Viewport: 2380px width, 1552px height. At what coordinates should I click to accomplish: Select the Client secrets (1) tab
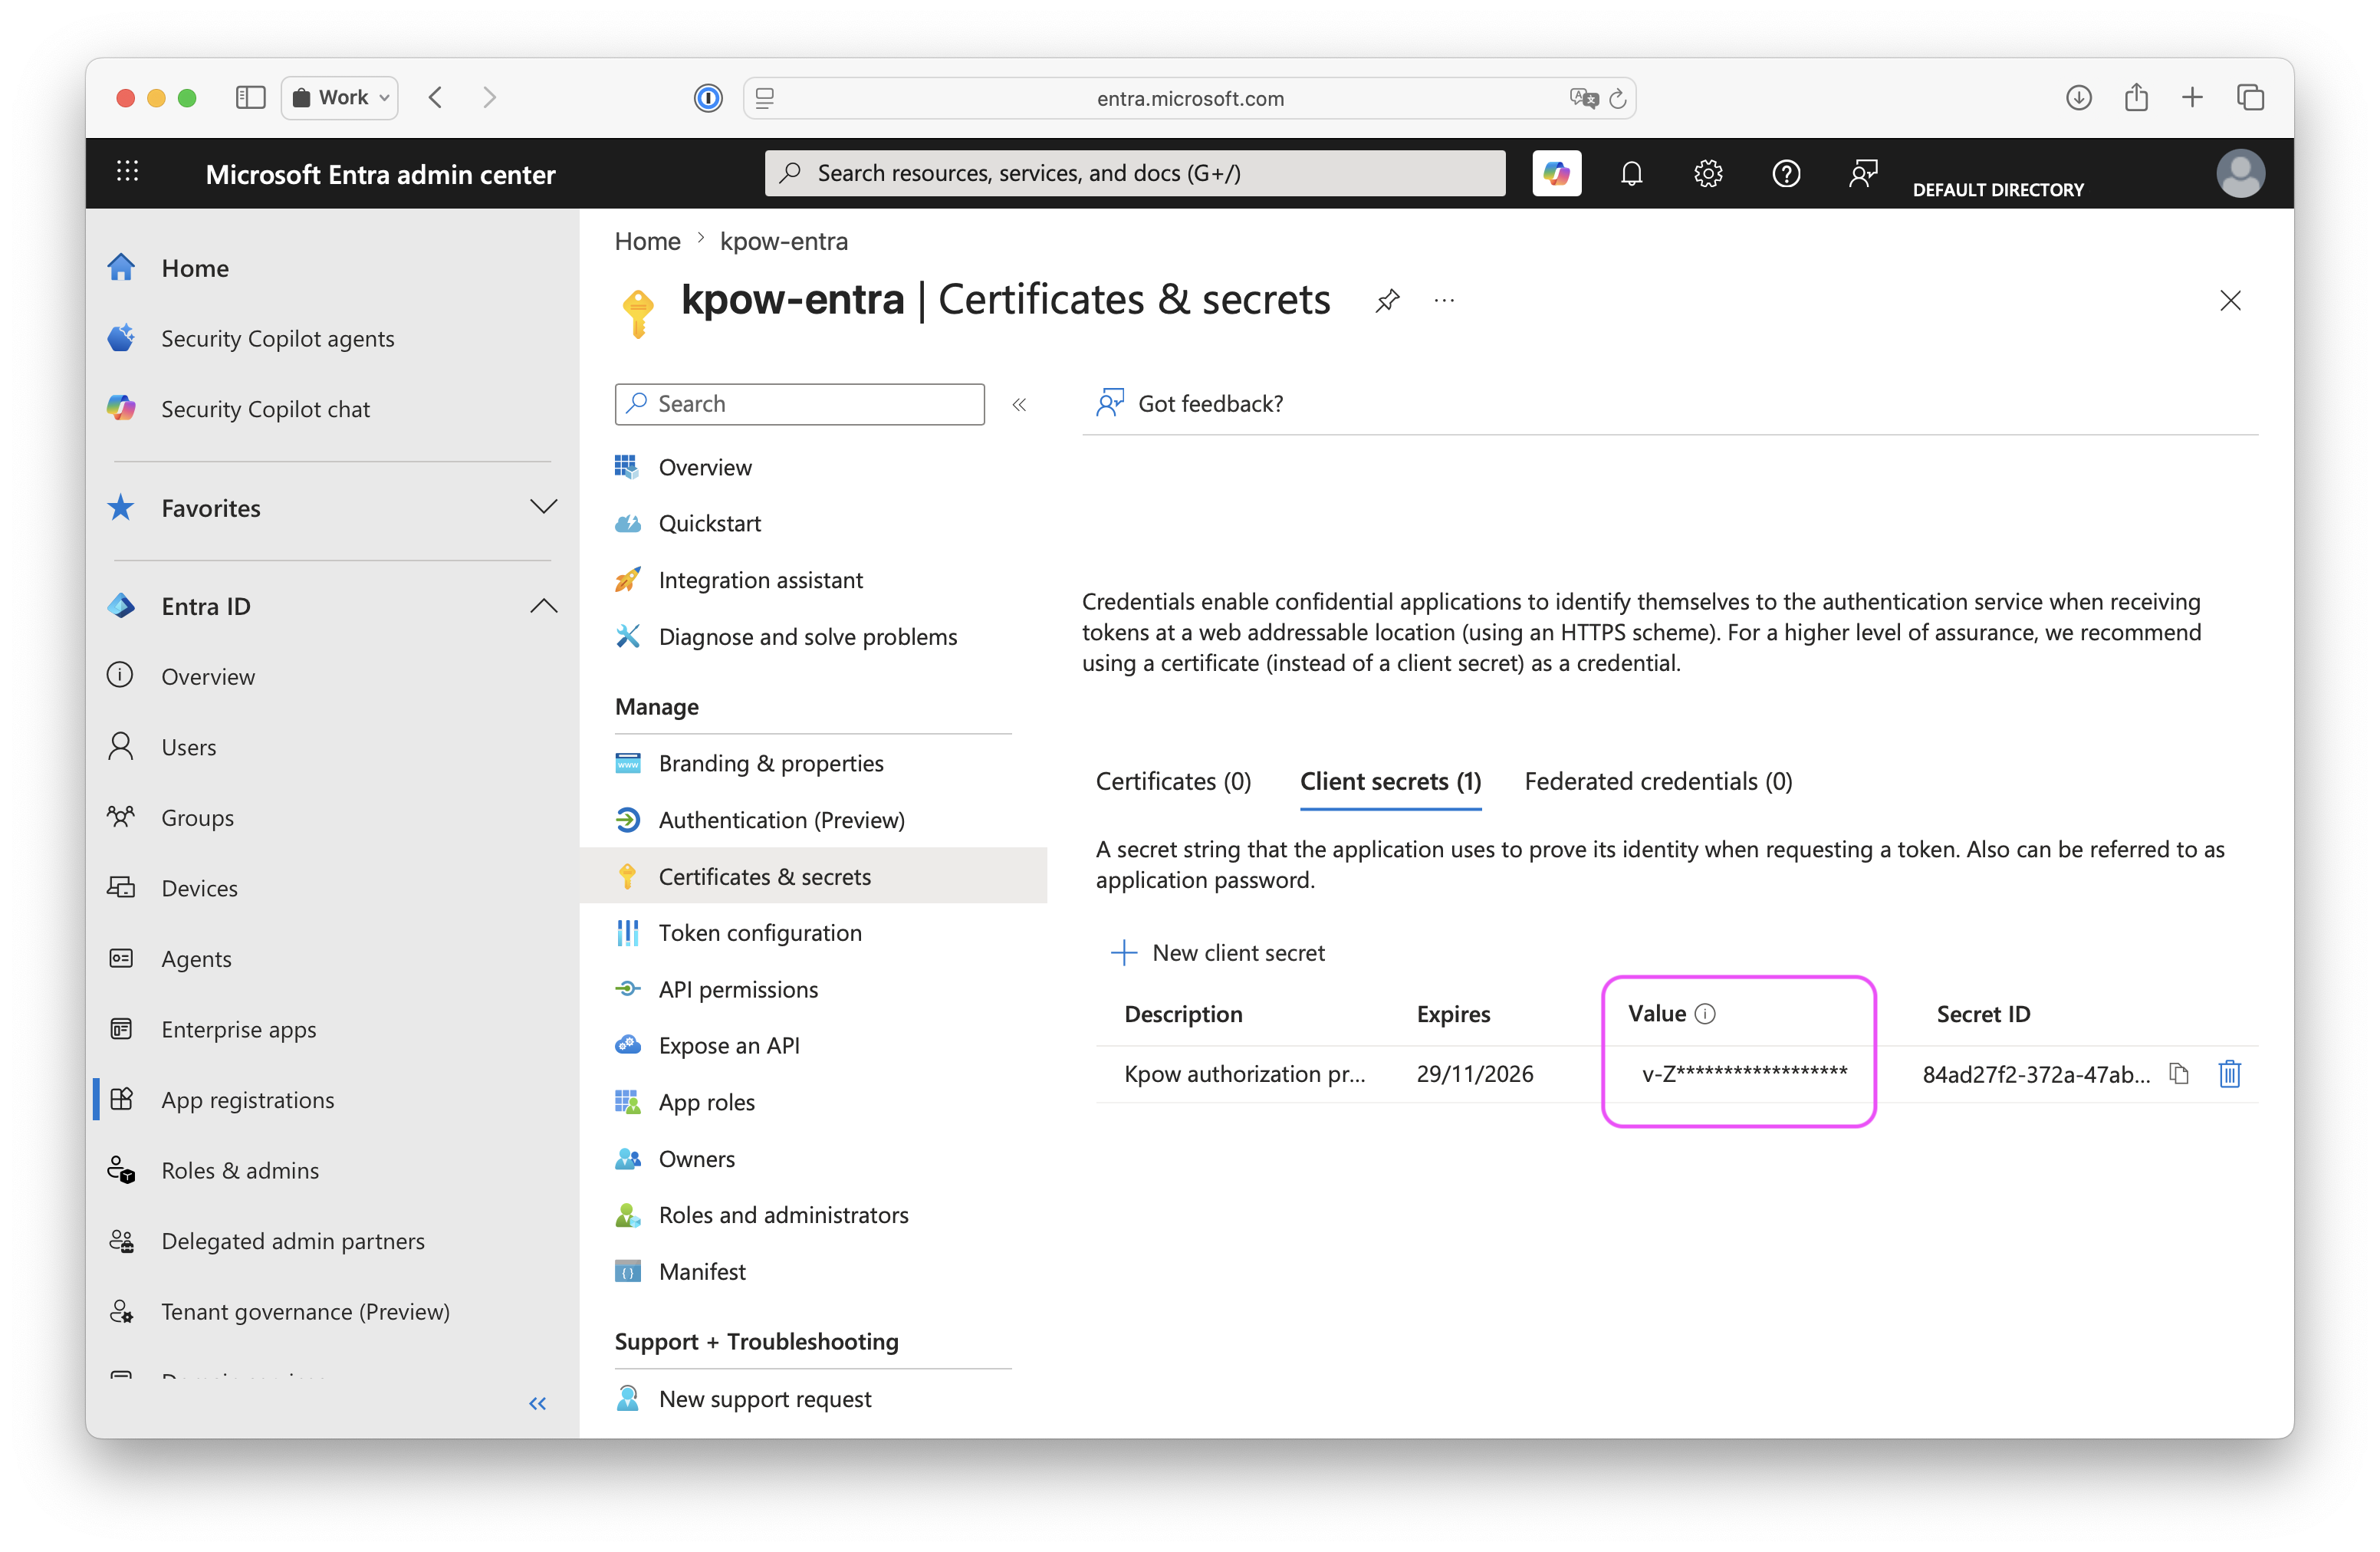click(1390, 781)
